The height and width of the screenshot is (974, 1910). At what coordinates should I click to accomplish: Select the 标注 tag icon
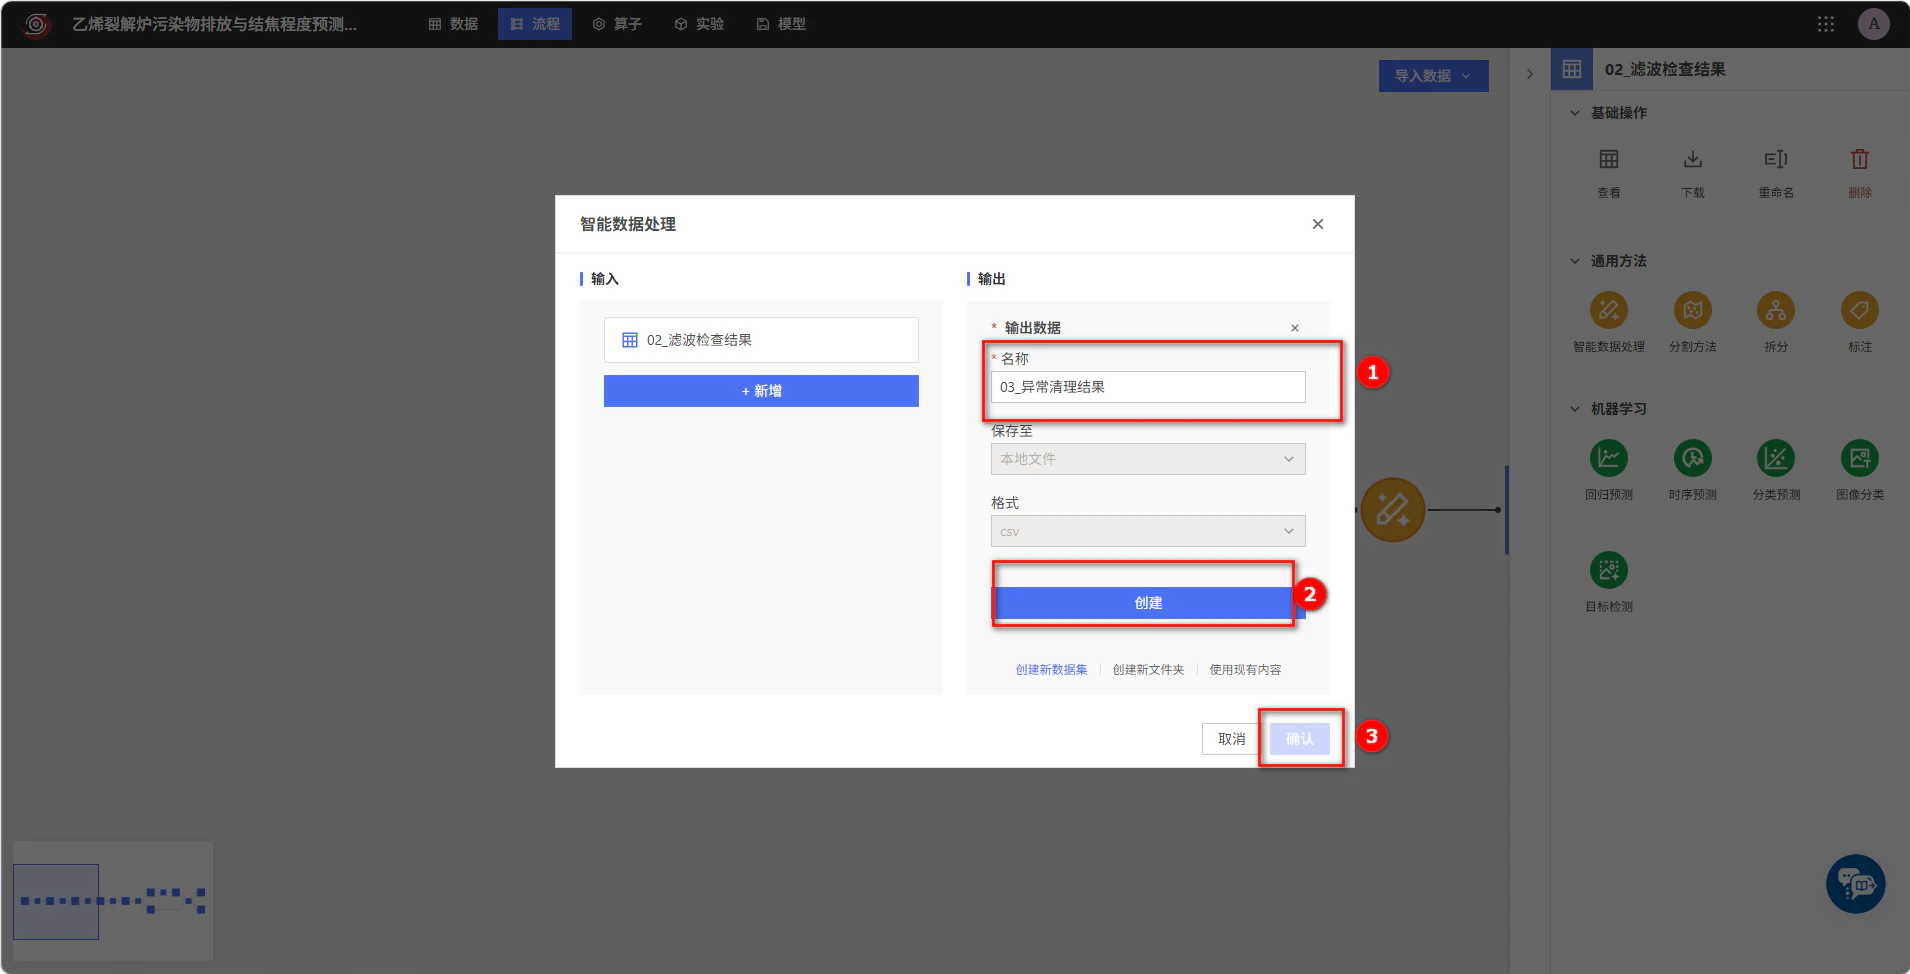click(x=1859, y=310)
